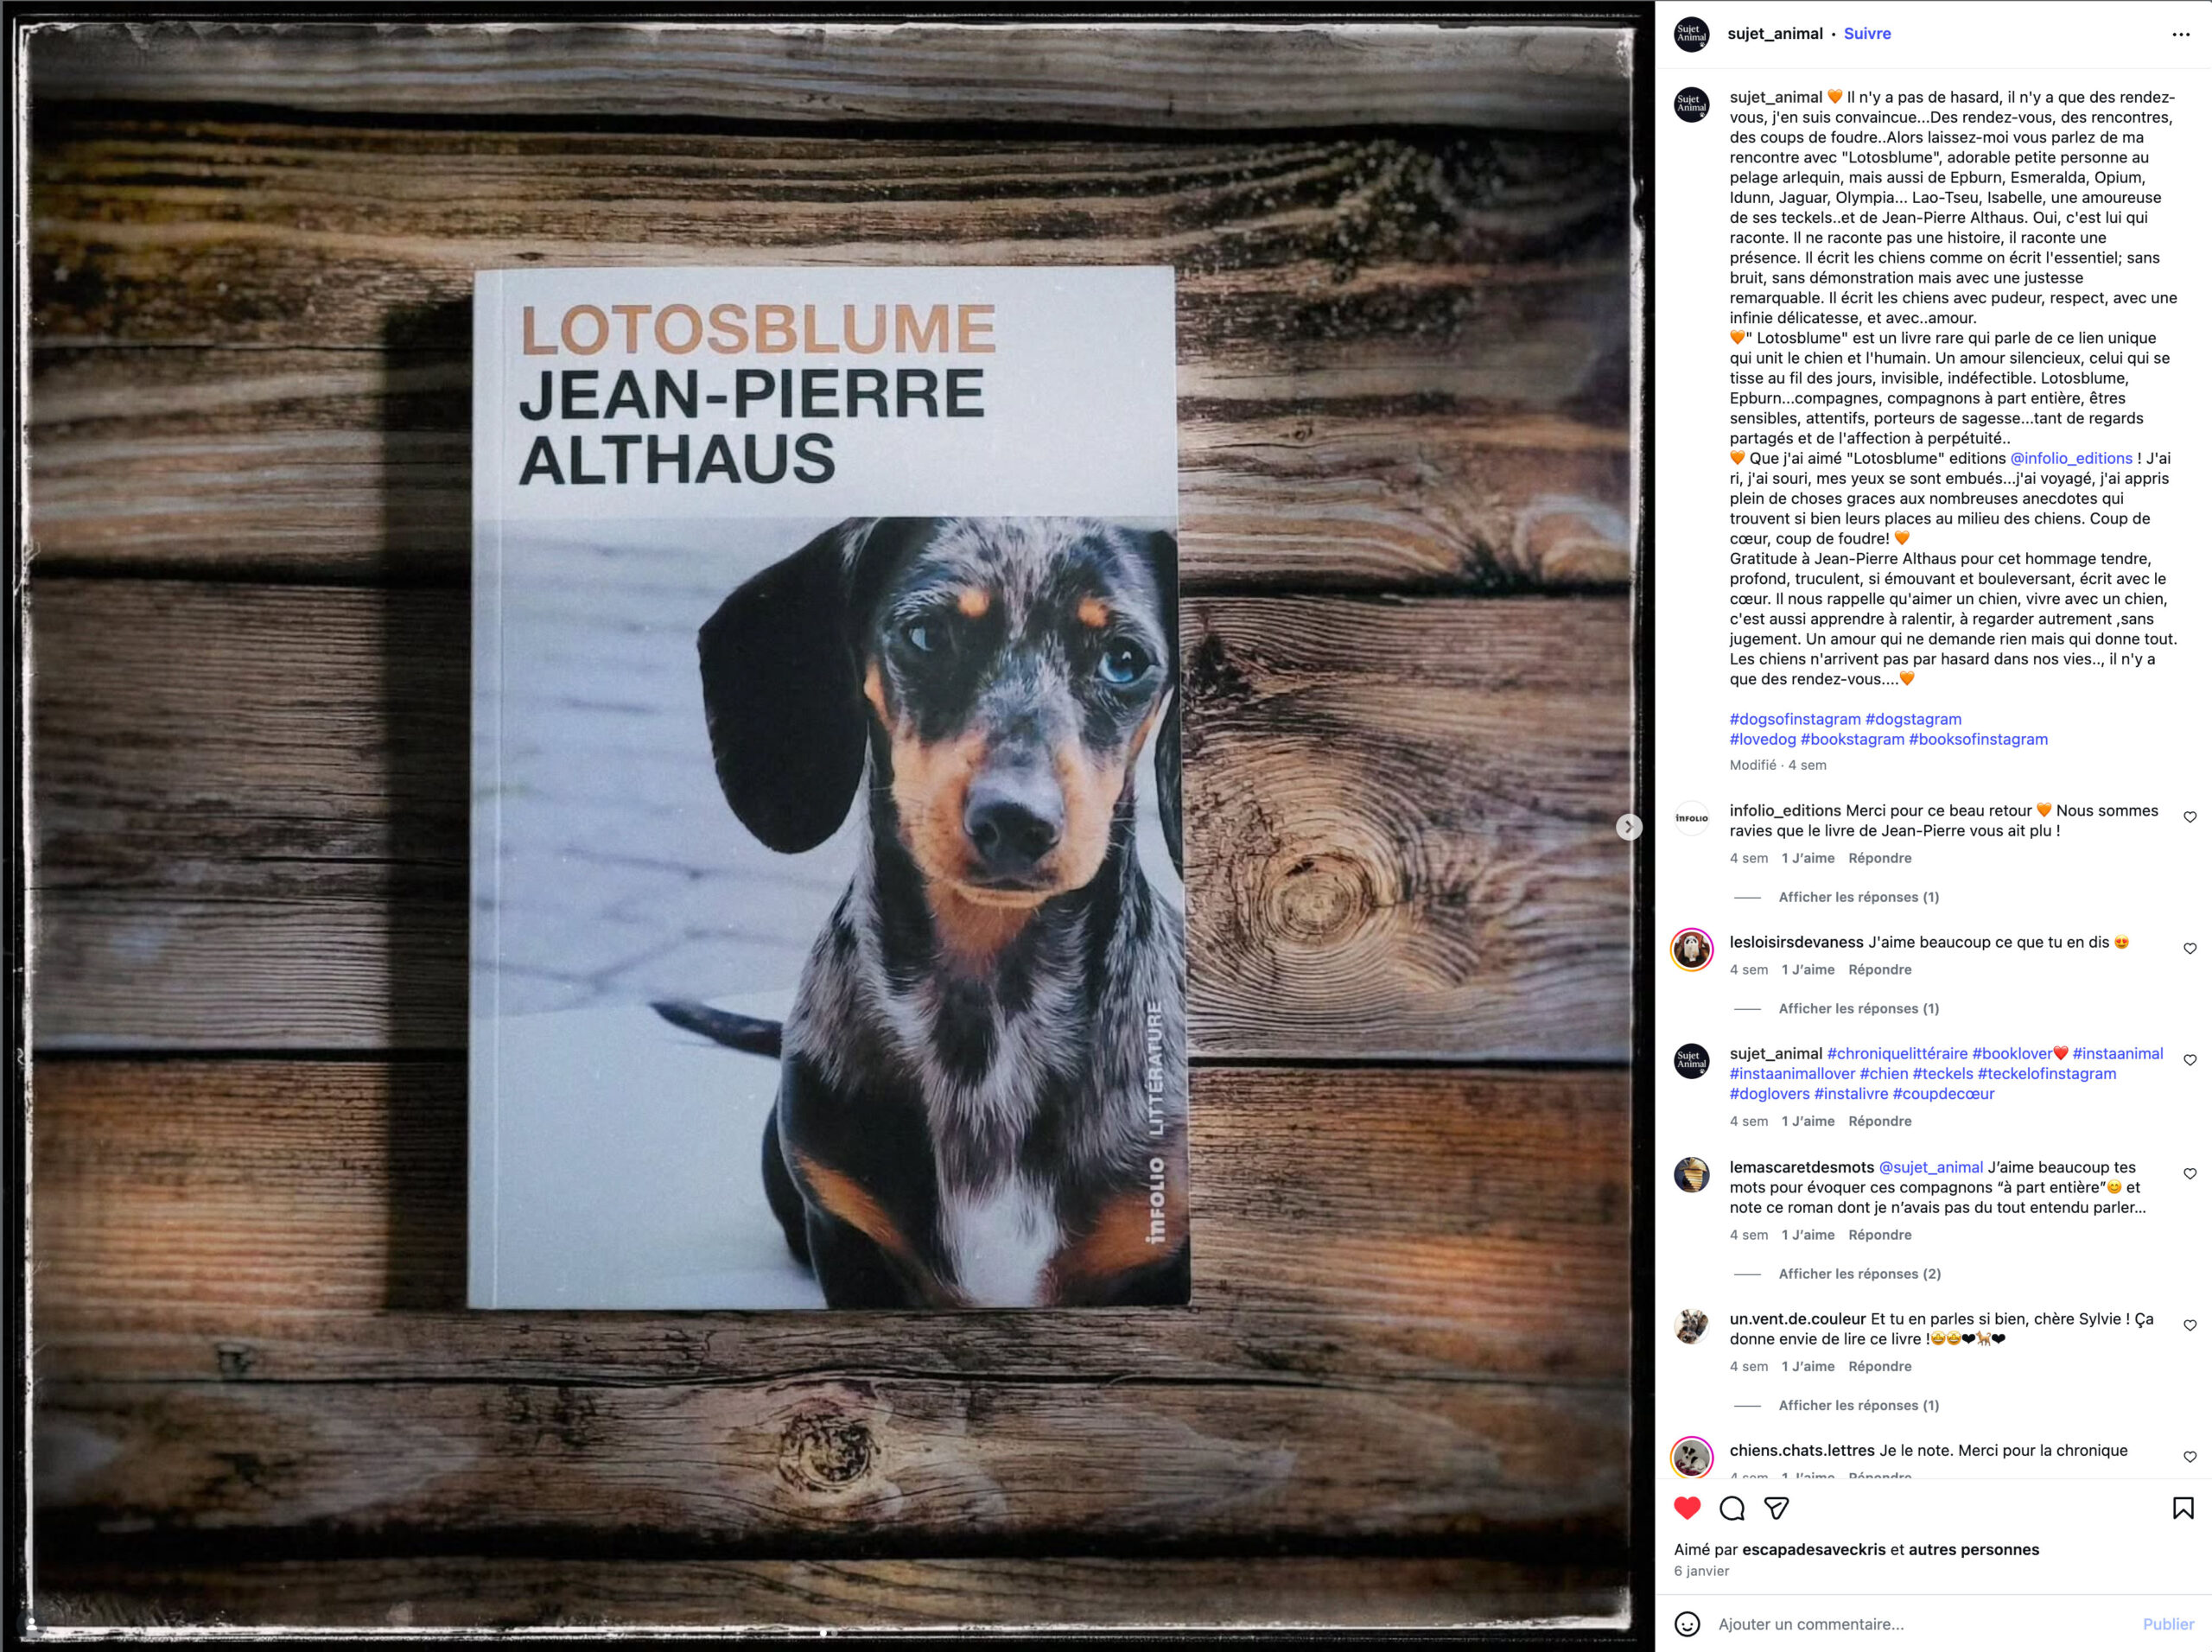Open the comment bubble icon
Image resolution: width=2212 pixels, height=1652 pixels.
coord(1732,1507)
